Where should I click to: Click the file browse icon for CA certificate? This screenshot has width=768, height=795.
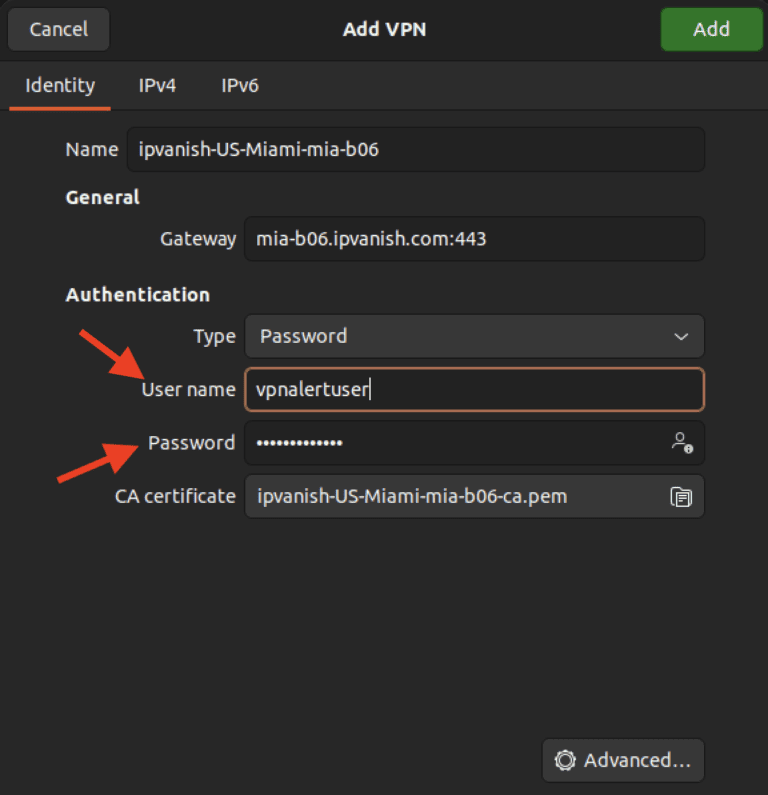pos(681,496)
